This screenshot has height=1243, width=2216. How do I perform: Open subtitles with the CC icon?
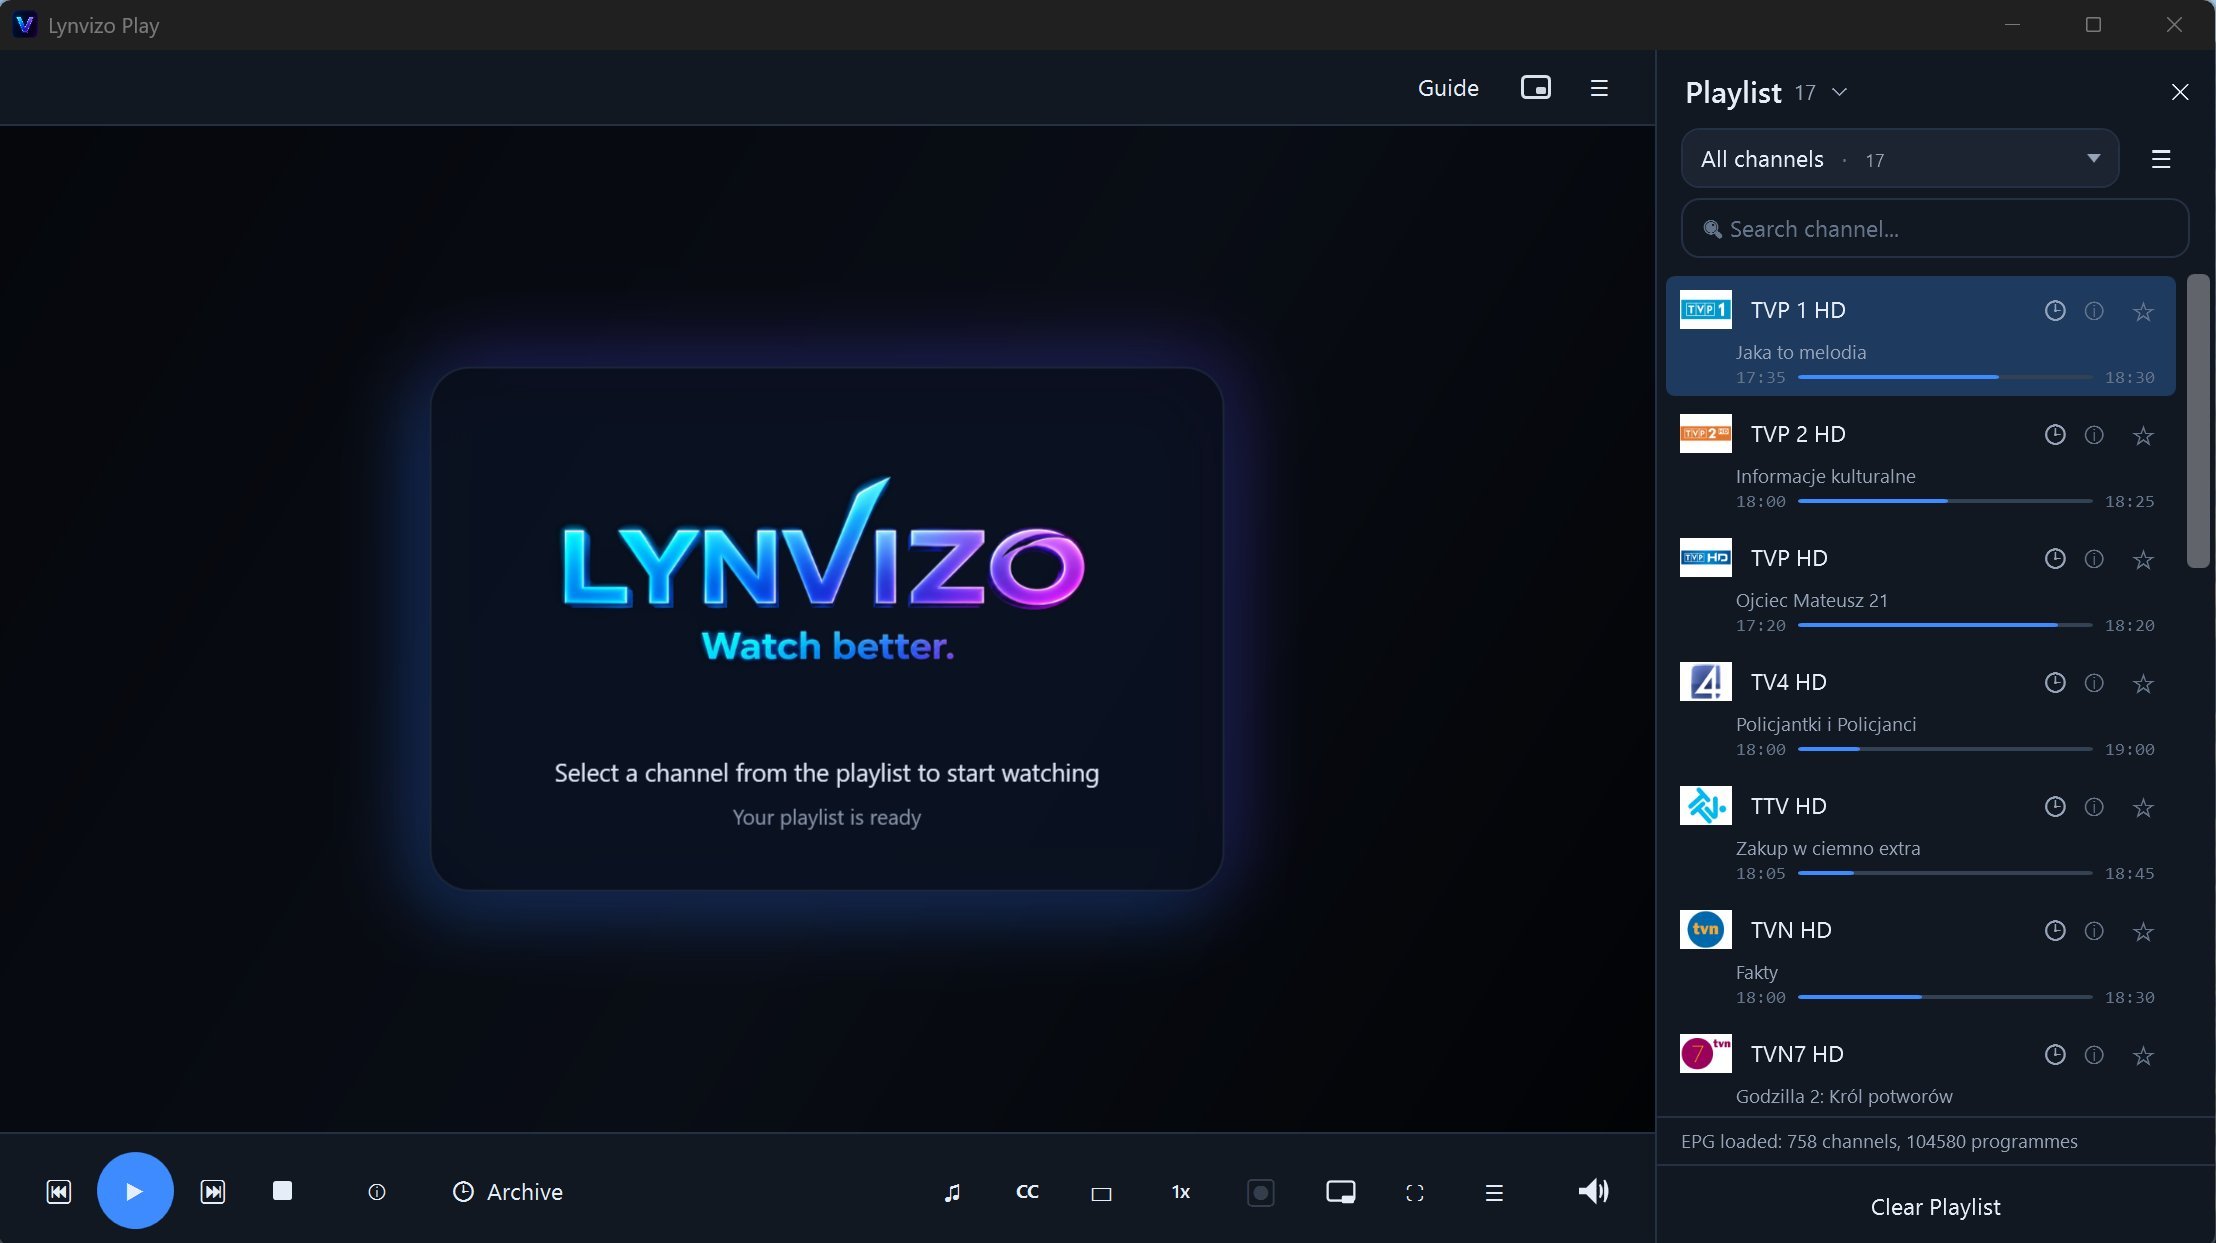[1027, 1192]
